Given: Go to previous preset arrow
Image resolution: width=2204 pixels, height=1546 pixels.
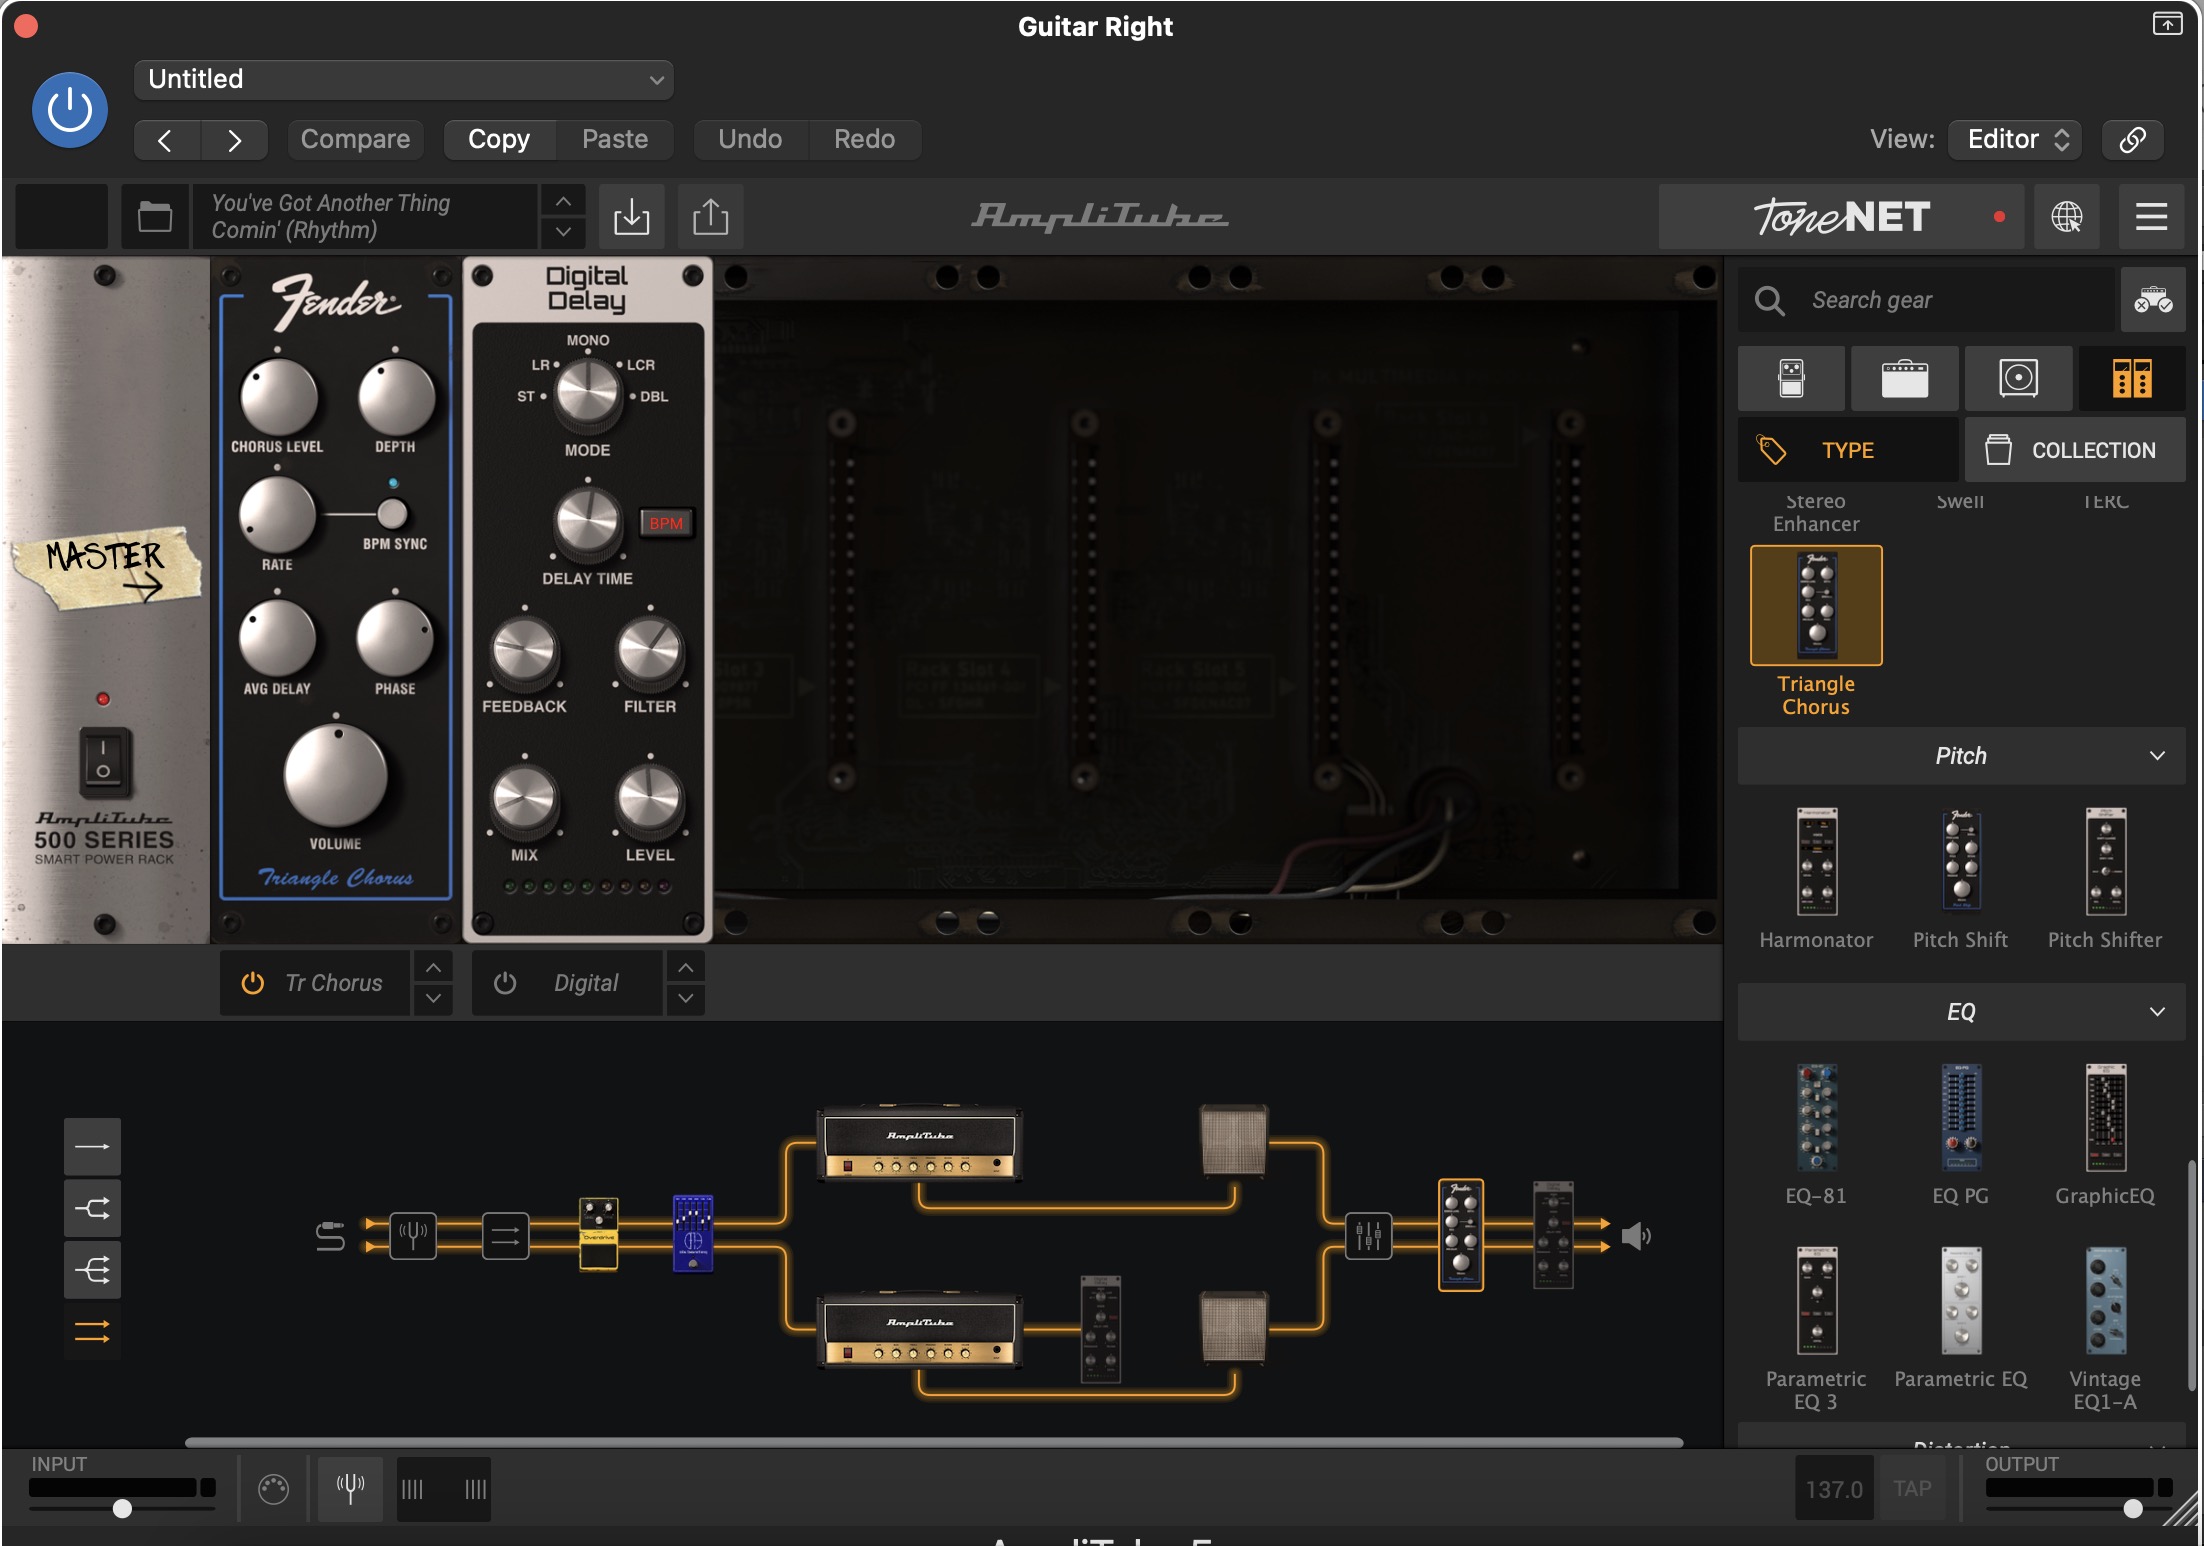Looking at the screenshot, I should pos(166,140).
